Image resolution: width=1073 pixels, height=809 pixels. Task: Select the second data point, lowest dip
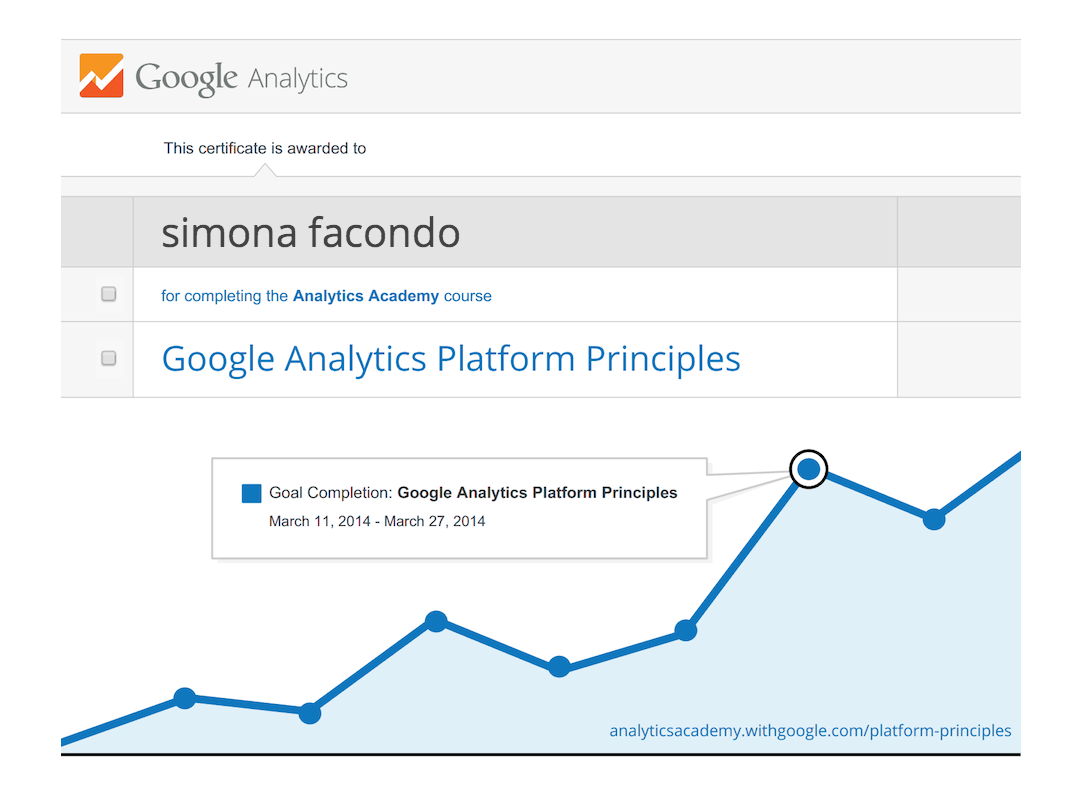coord(310,713)
